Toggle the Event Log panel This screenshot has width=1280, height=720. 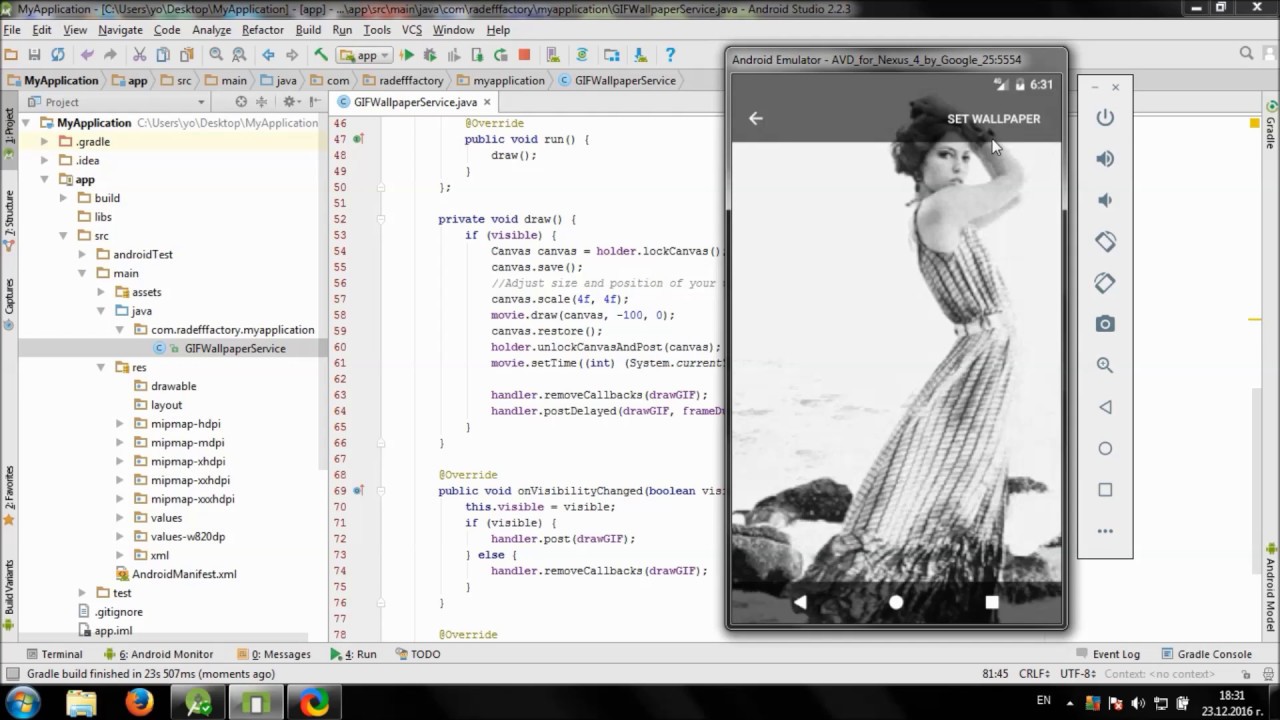tap(1107, 654)
